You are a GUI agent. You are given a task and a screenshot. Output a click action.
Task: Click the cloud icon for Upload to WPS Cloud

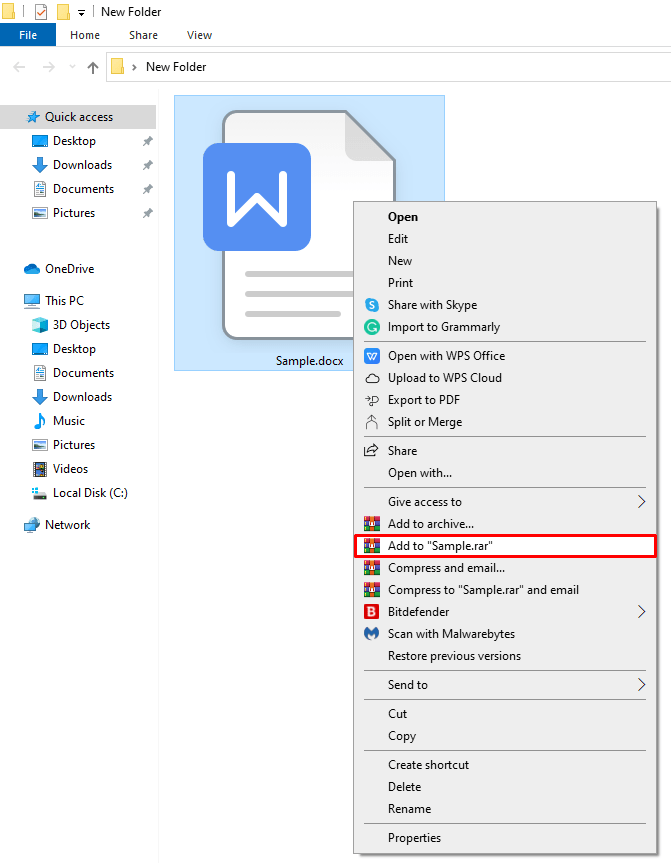372,378
